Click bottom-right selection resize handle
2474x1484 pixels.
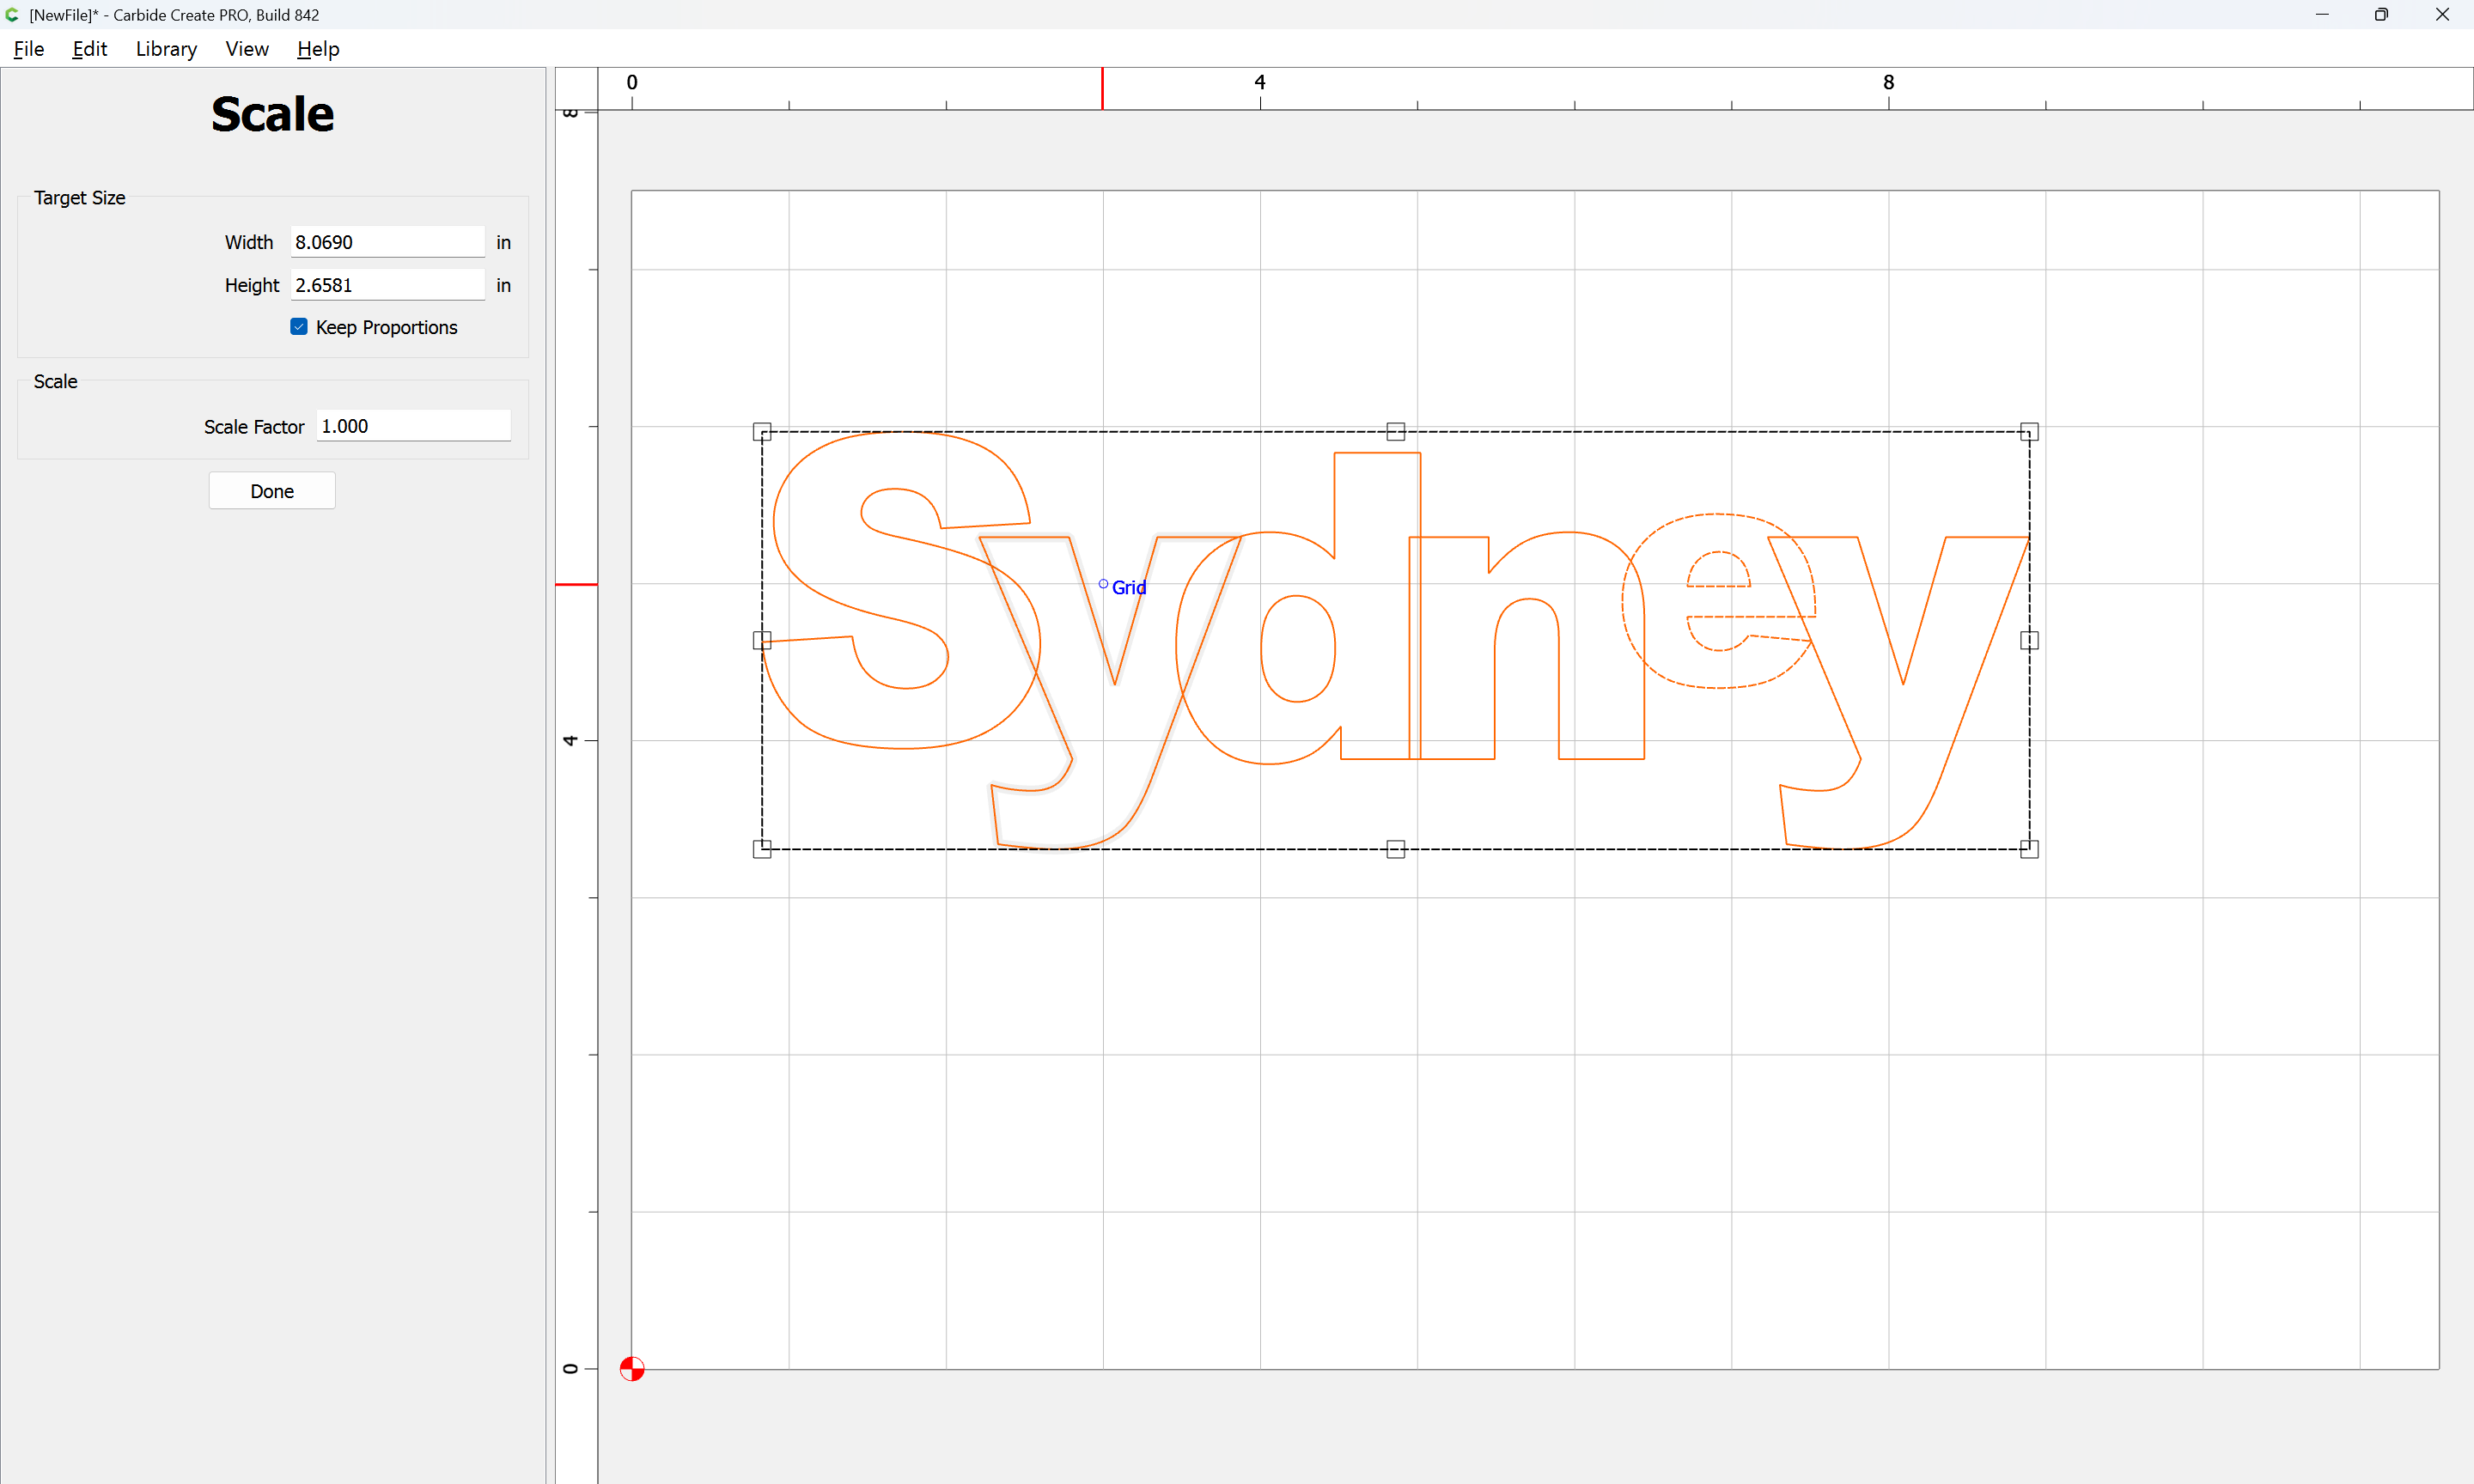[x=2029, y=849]
